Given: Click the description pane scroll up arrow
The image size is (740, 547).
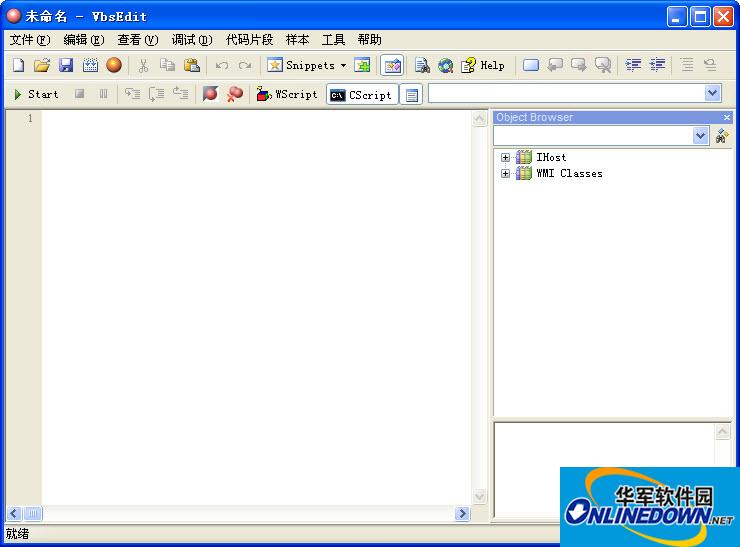Looking at the screenshot, I should (x=723, y=431).
